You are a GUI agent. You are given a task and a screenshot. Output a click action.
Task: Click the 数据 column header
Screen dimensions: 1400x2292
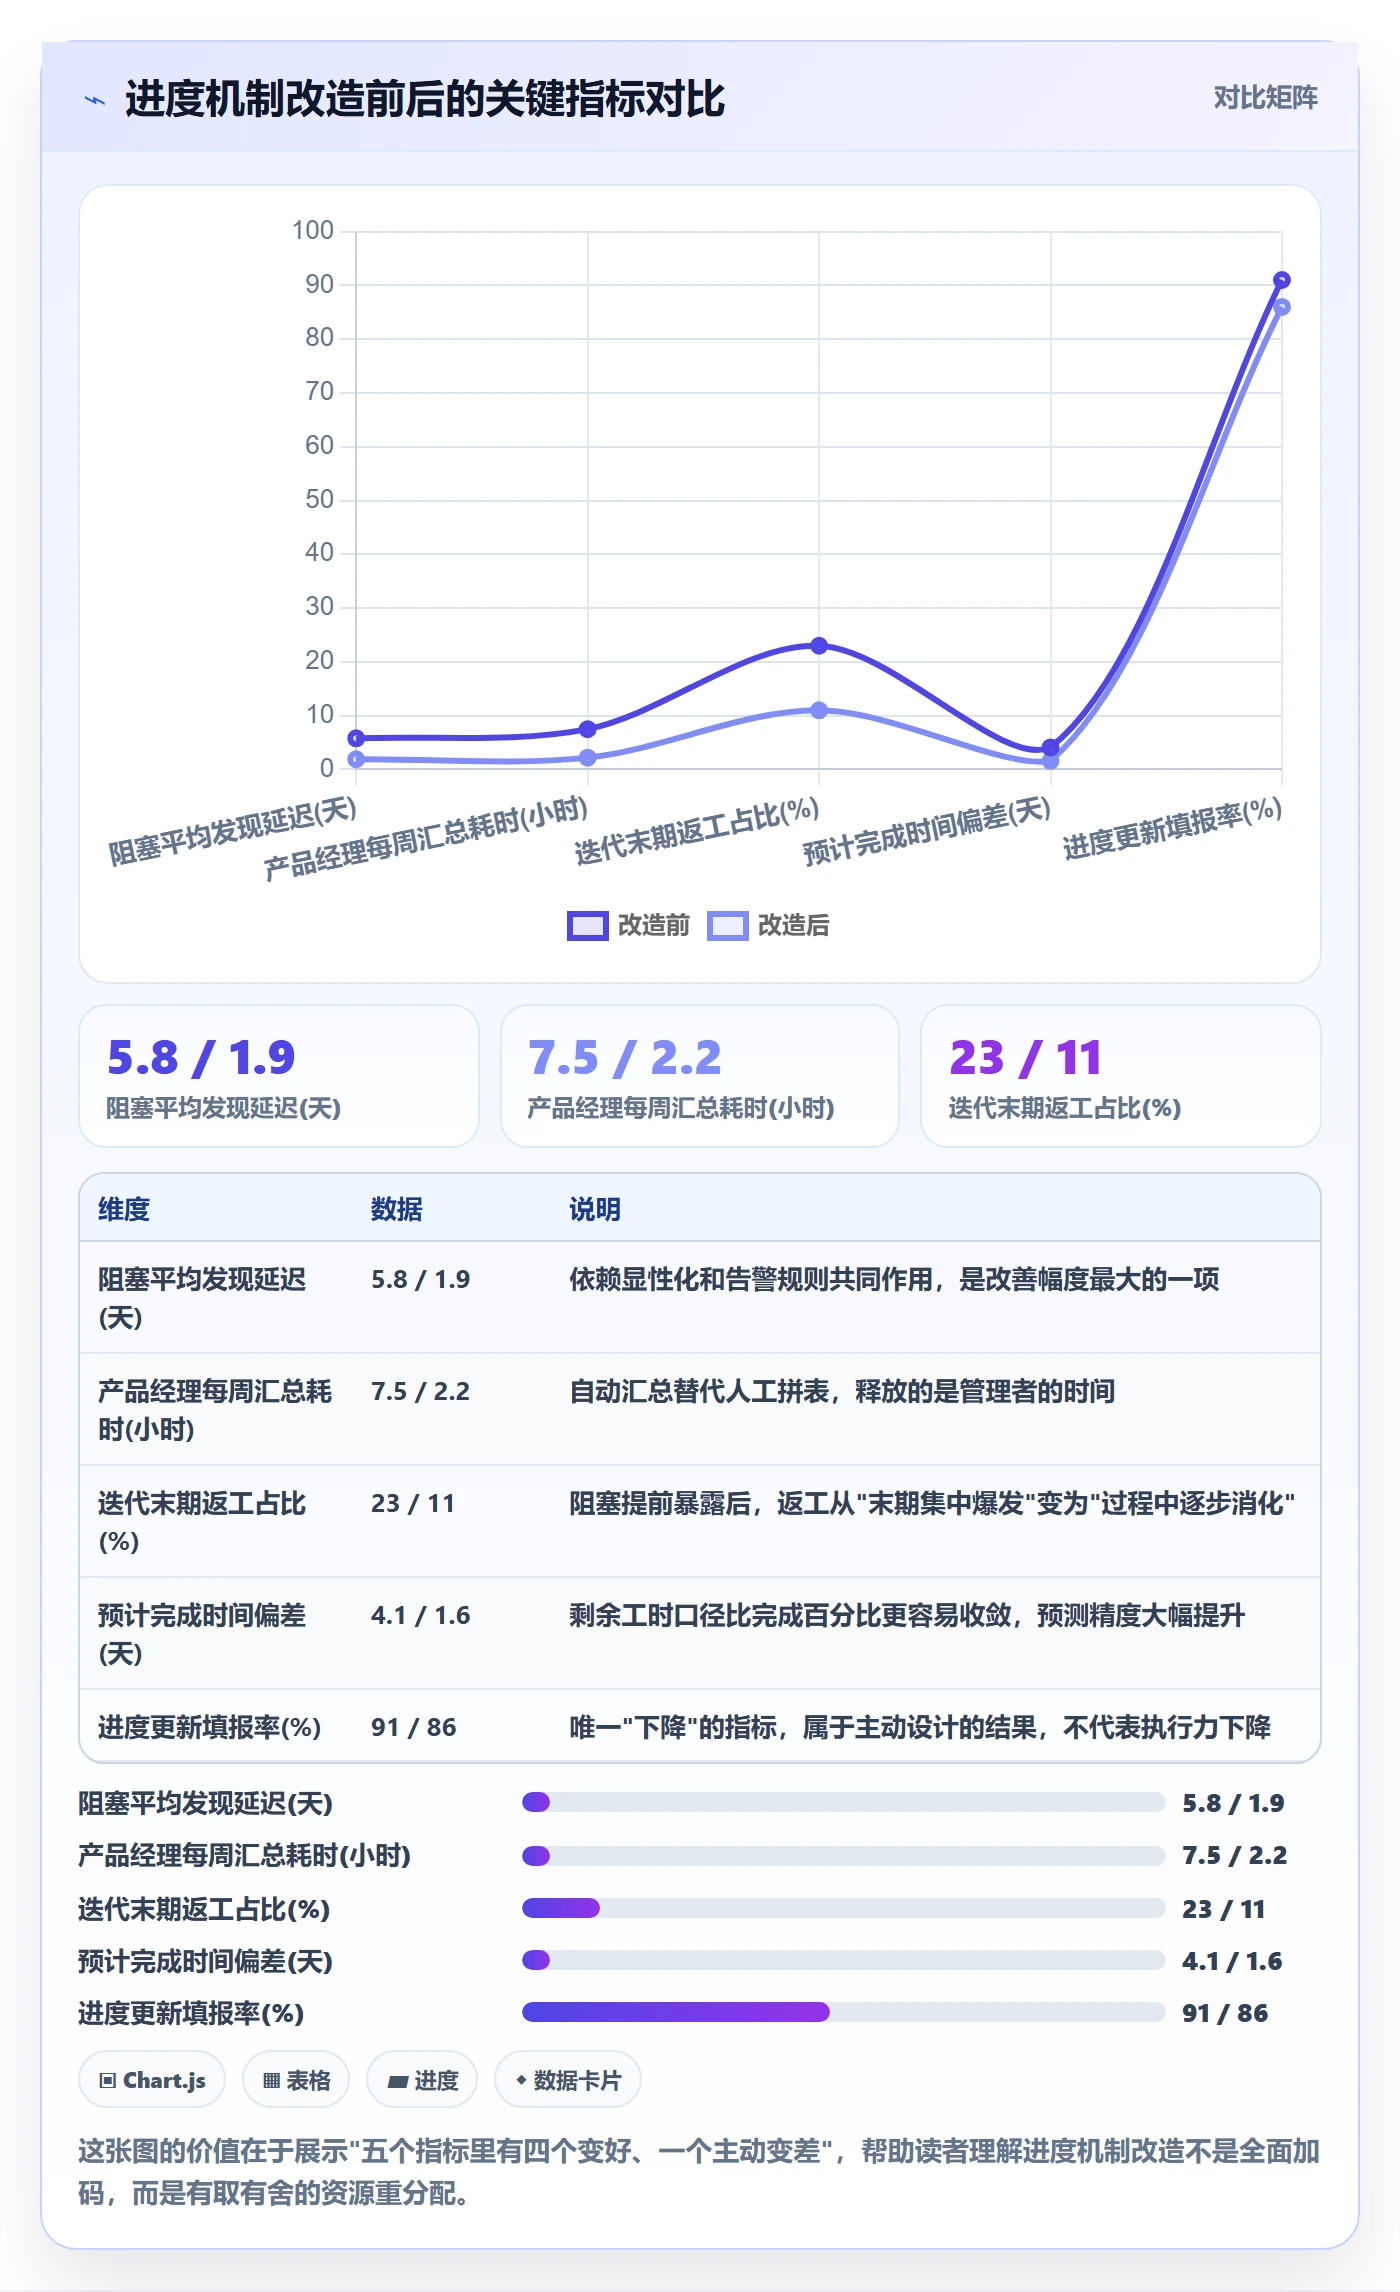(x=397, y=1209)
